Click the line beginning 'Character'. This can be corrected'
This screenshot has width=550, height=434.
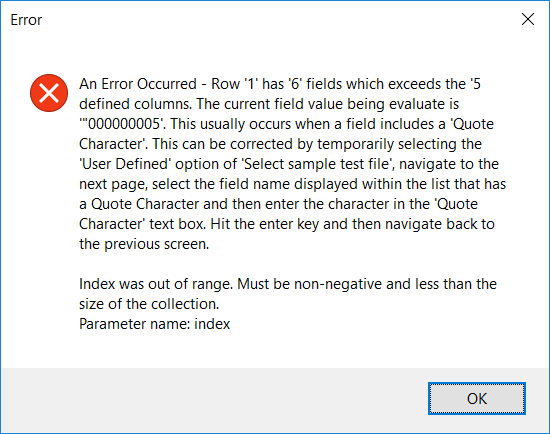[x=280, y=144]
